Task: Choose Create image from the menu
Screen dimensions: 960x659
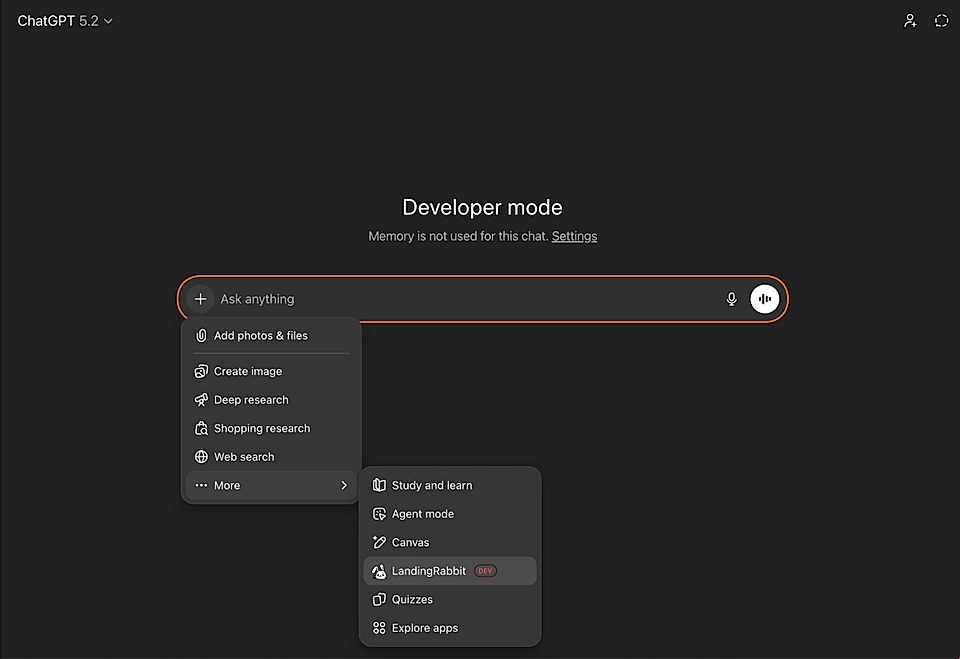Action: (247, 371)
